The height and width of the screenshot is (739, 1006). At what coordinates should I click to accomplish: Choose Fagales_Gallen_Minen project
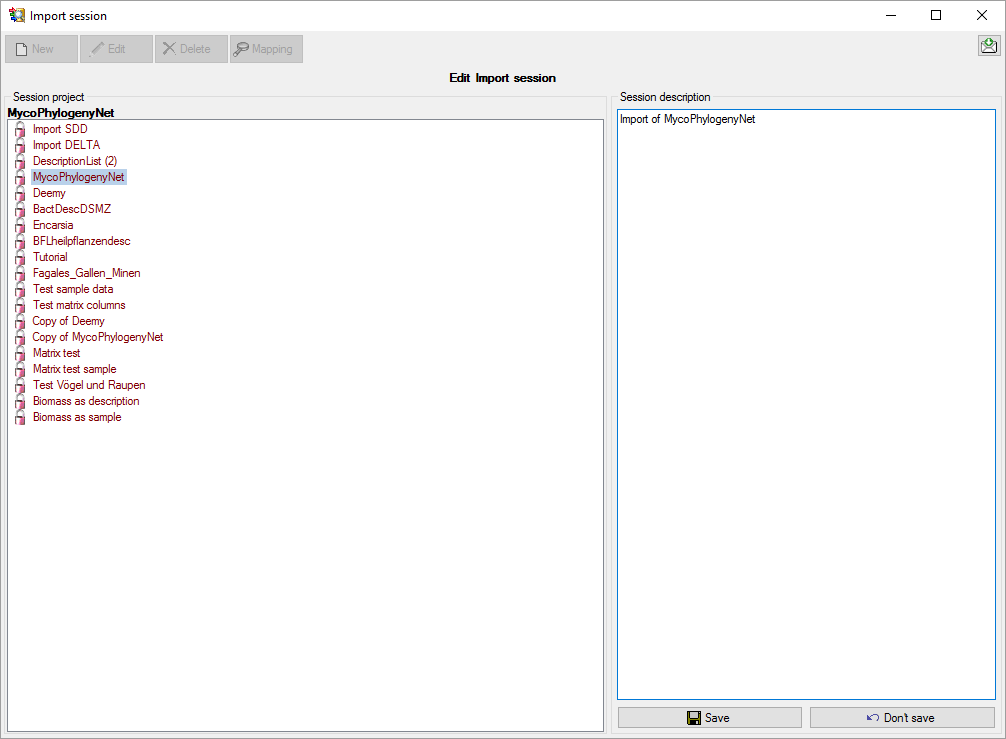point(87,273)
